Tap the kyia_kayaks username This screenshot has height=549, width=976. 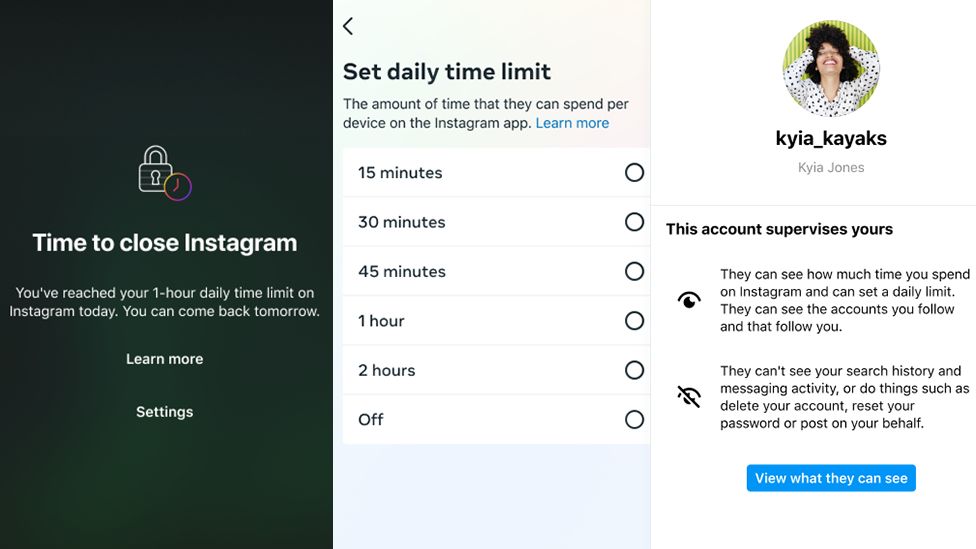pos(831,138)
